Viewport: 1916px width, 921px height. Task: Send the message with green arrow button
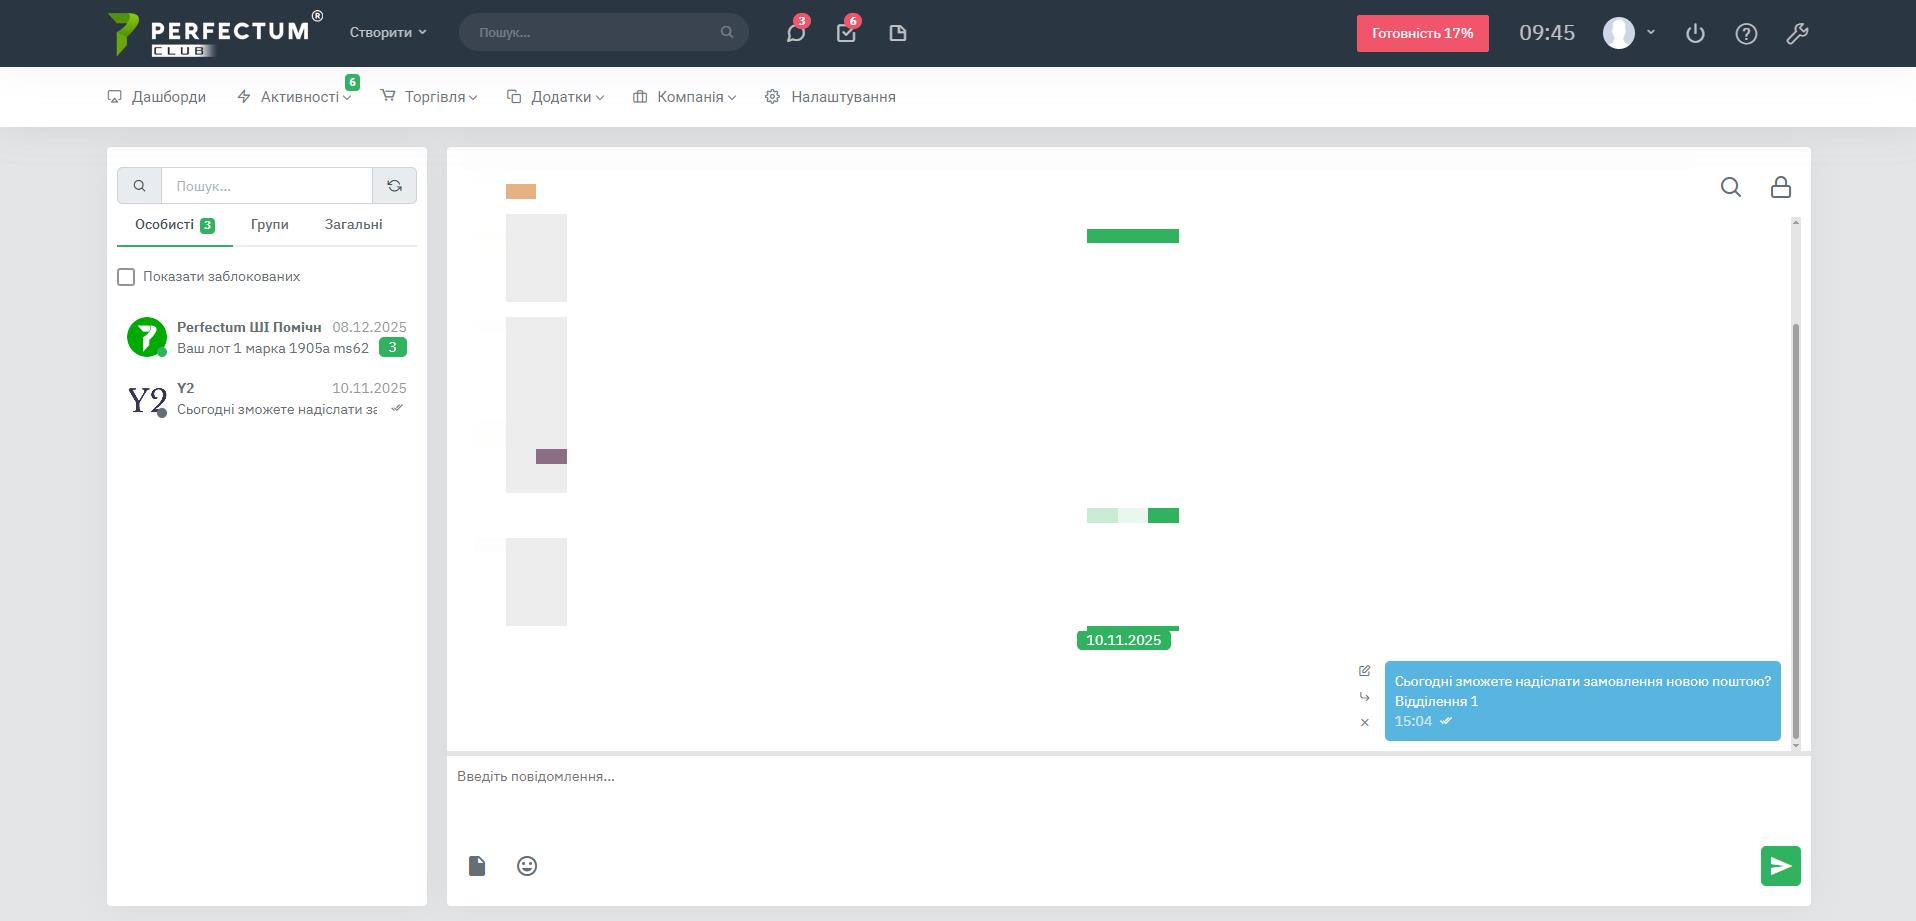1780,866
